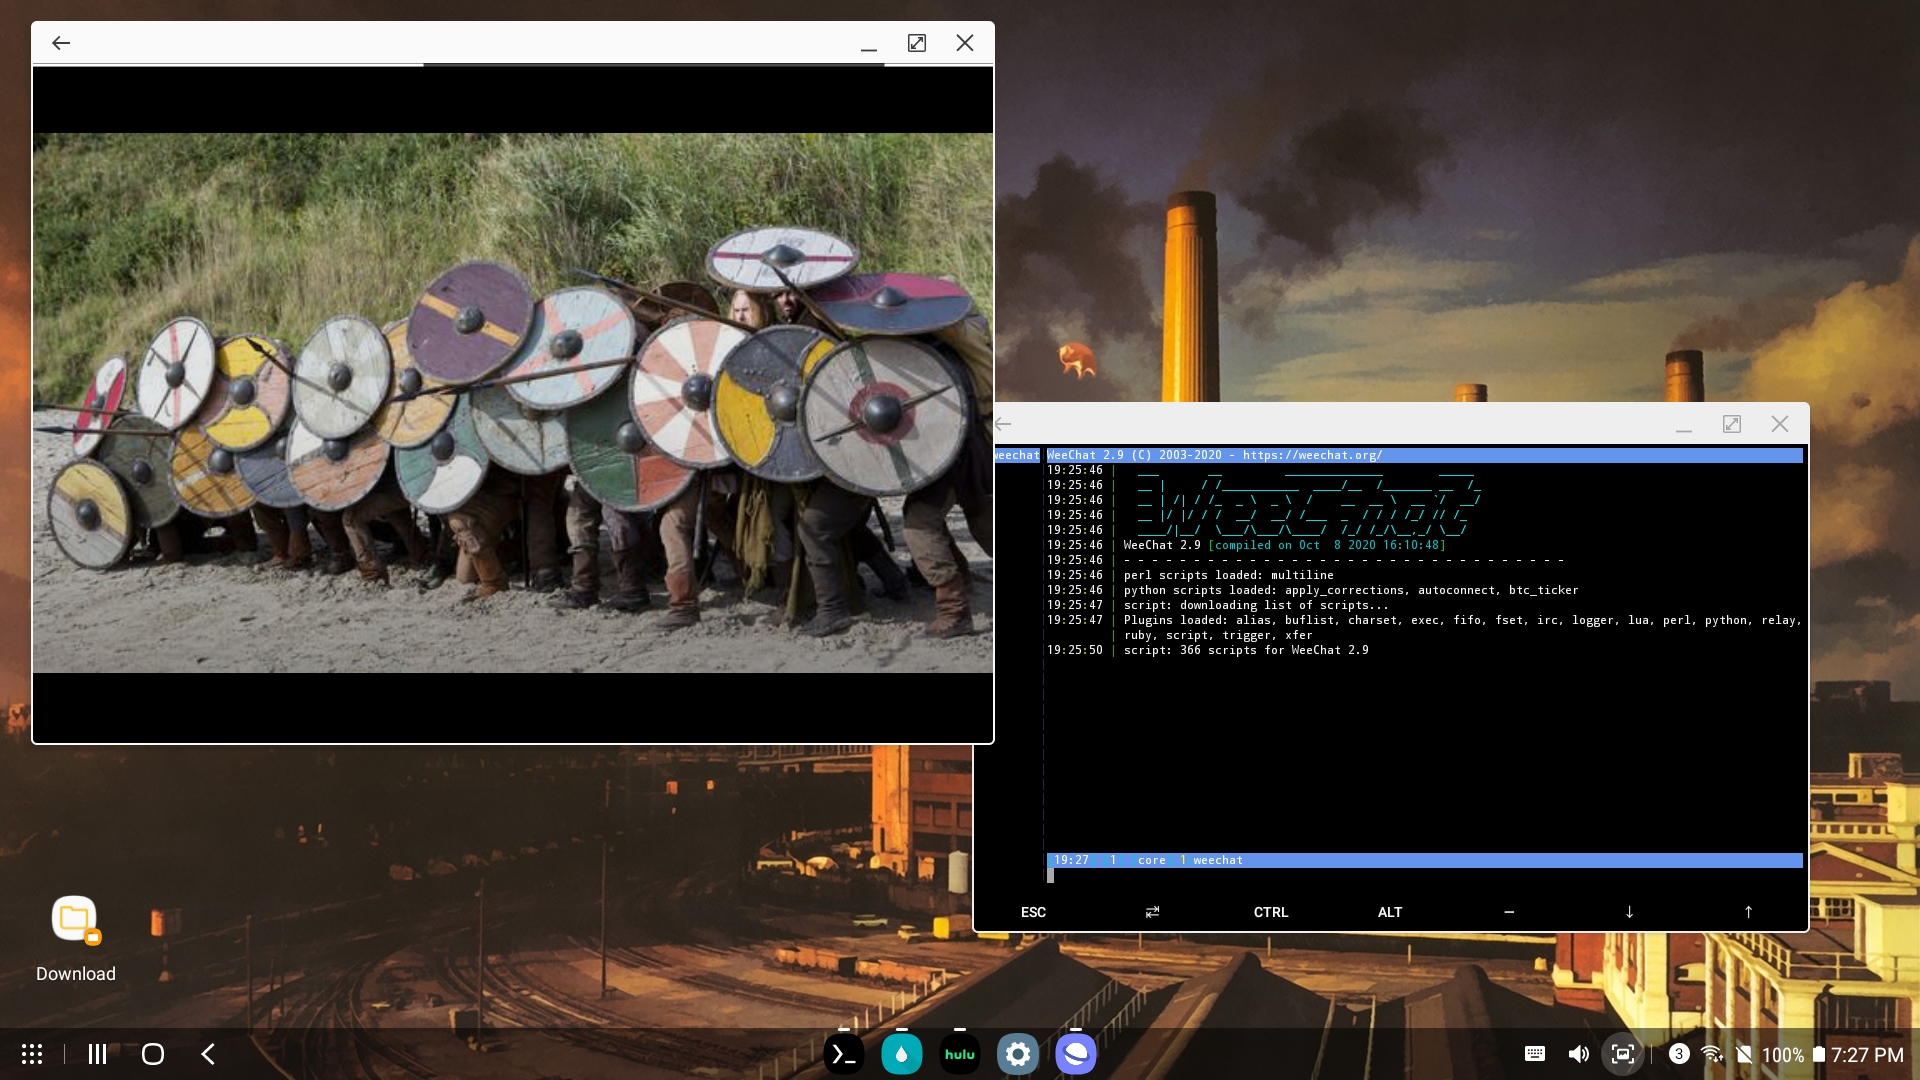Close the image viewer window

[x=965, y=43]
